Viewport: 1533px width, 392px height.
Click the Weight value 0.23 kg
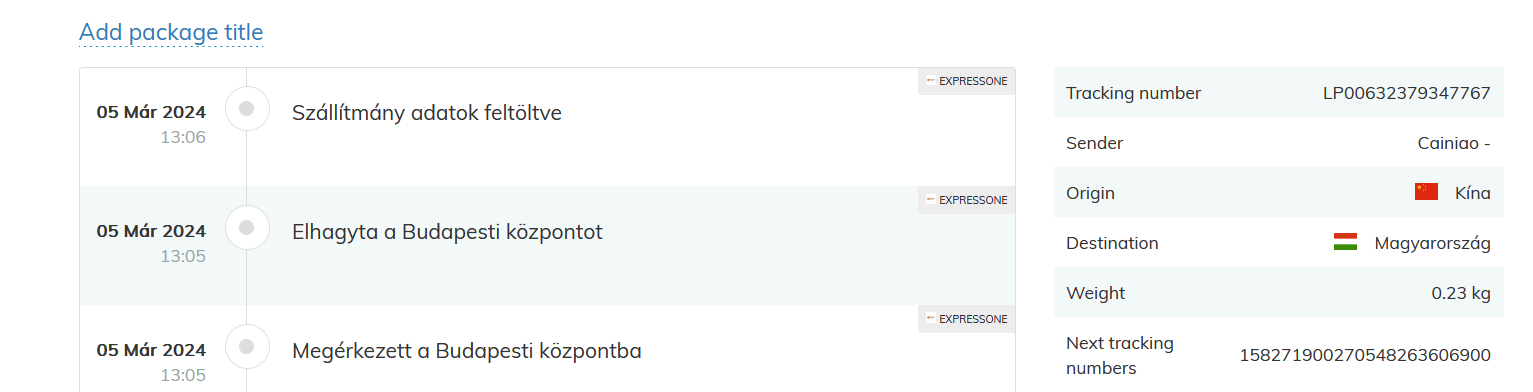pyautogui.click(x=1461, y=293)
